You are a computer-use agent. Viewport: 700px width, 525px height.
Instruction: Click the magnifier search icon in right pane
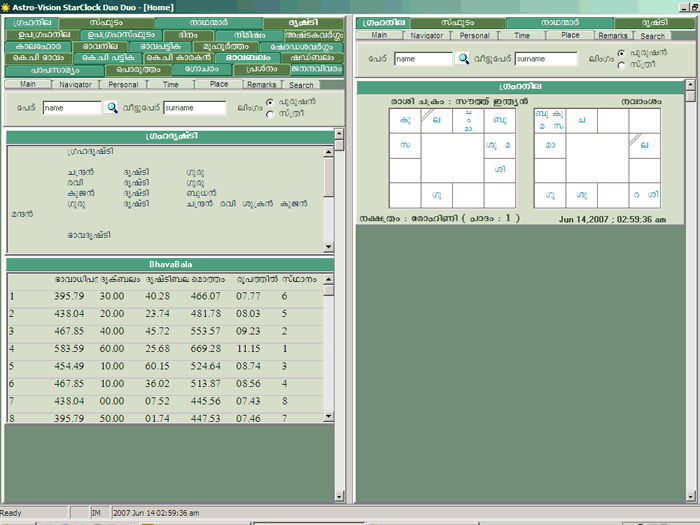click(x=463, y=58)
